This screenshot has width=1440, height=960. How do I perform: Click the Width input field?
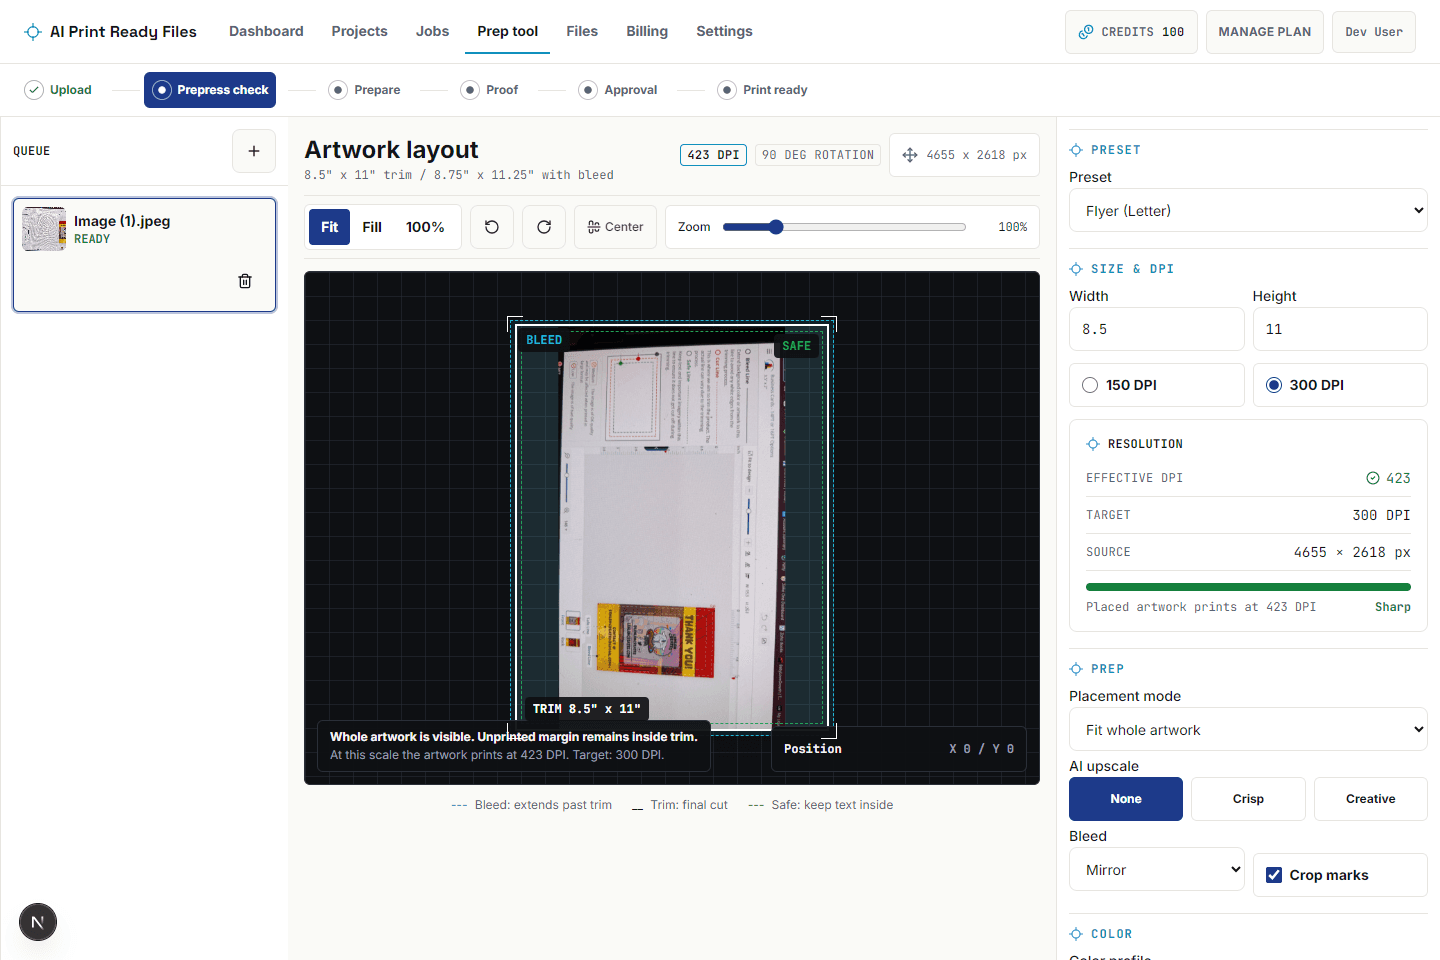(1157, 329)
